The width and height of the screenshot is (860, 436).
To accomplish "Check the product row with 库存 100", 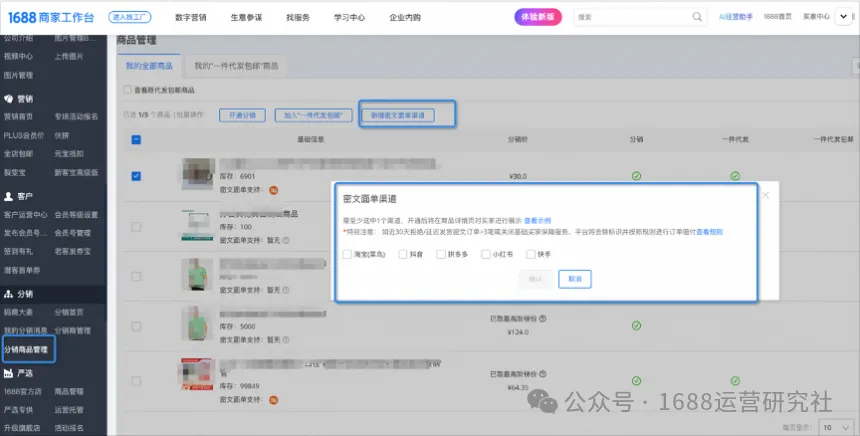I will tap(136, 227).
